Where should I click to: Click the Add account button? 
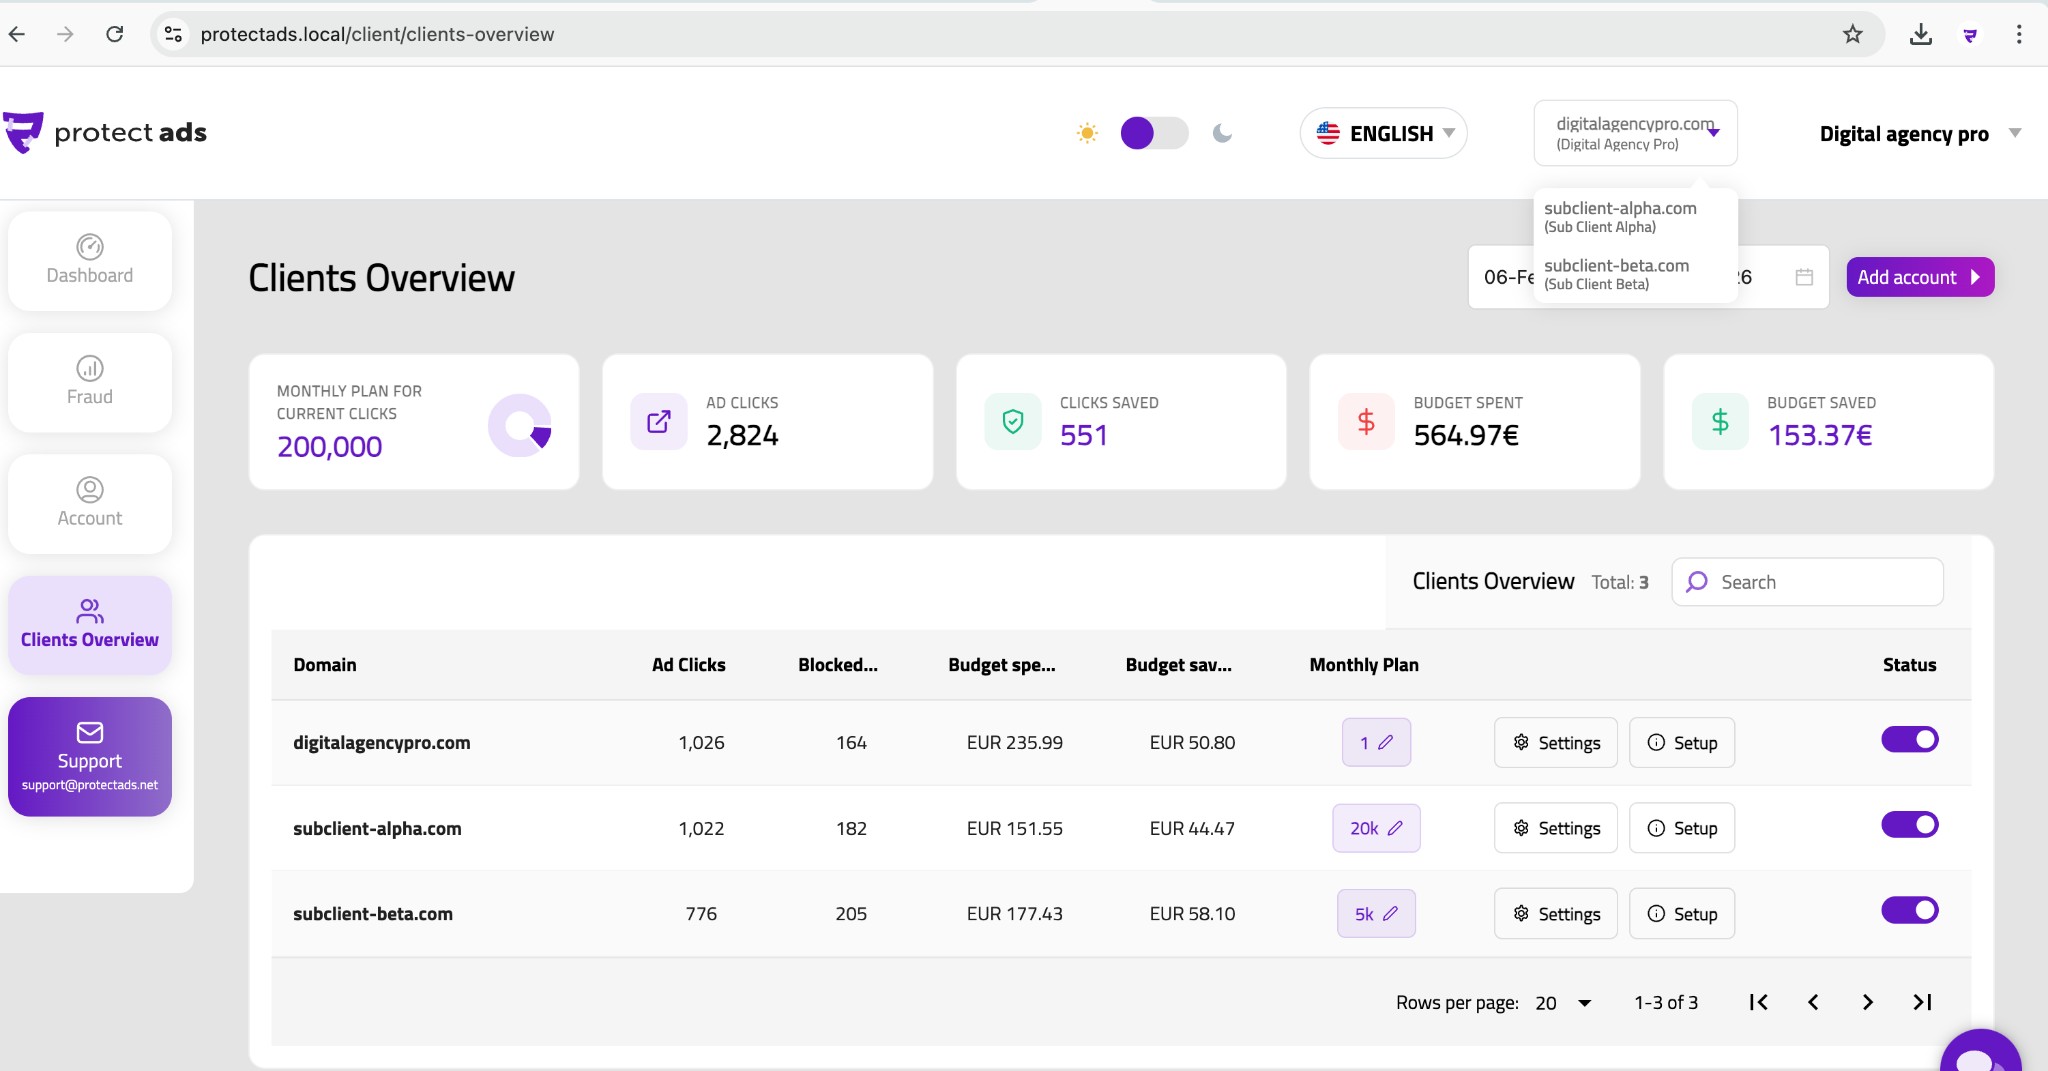(x=1918, y=277)
